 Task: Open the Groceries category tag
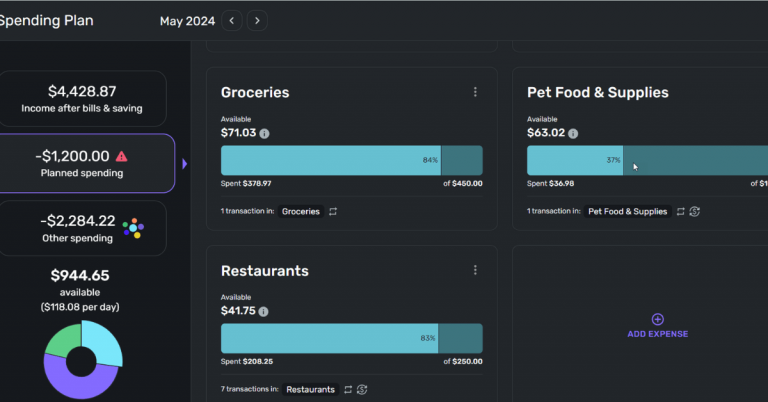(300, 212)
